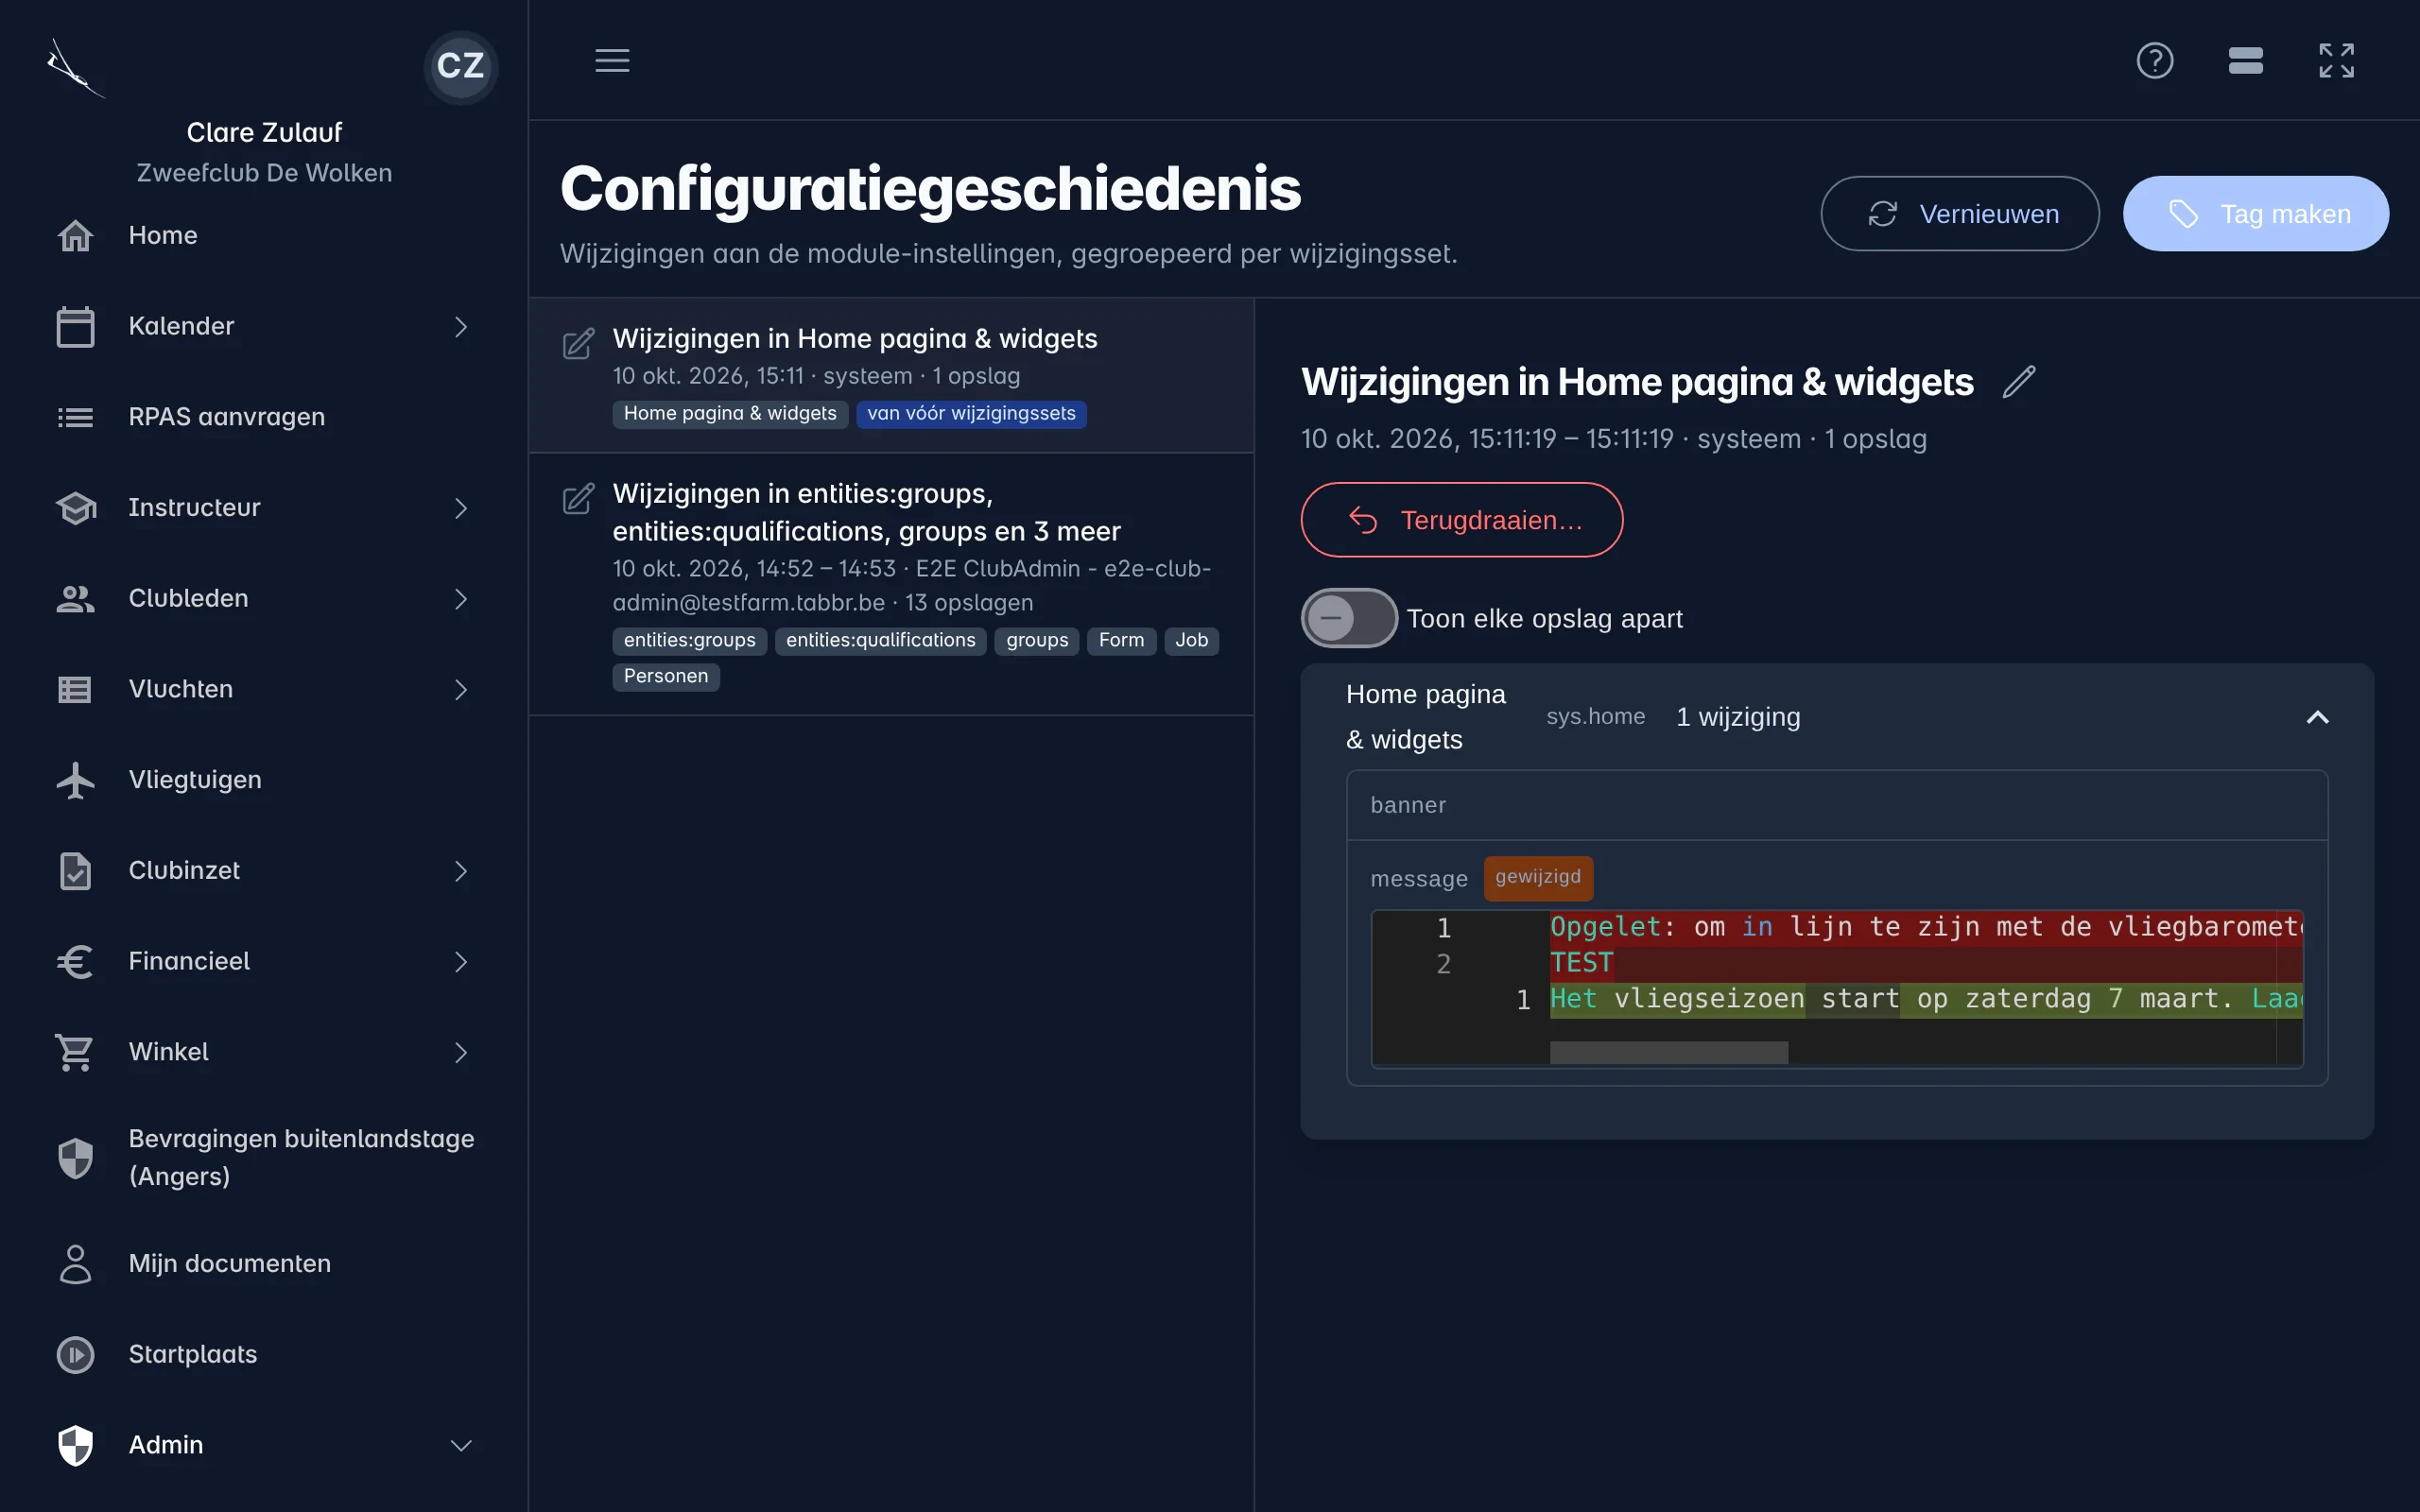Image resolution: width=2420 pixels, height=1512 pixels.
Task: Click the 'gewijzigd' badge next to message
Action: 1538,878
